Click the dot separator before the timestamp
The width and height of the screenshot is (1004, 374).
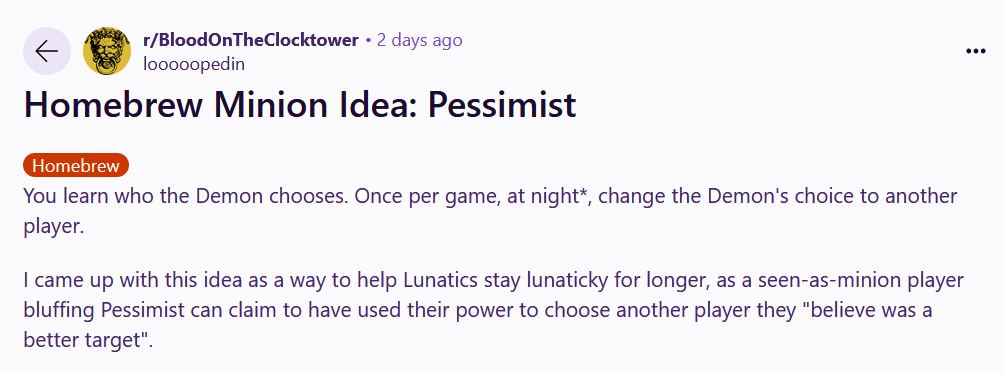(368, 41)
